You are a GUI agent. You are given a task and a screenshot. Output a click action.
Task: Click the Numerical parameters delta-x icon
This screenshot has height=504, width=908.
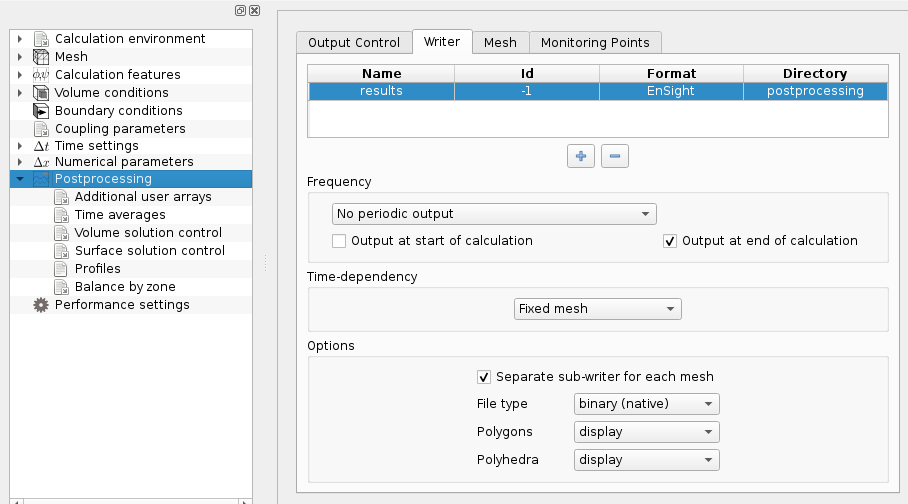[41, 162]
